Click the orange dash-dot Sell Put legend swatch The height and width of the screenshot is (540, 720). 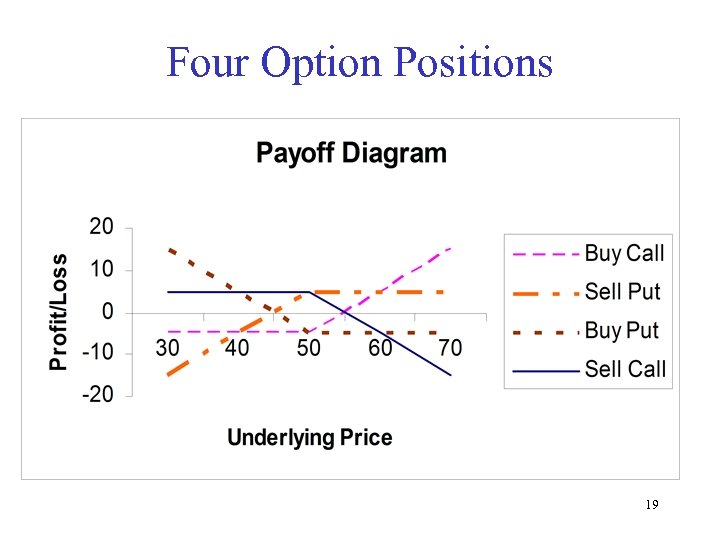pyautogui.click(x=545, y=293)
